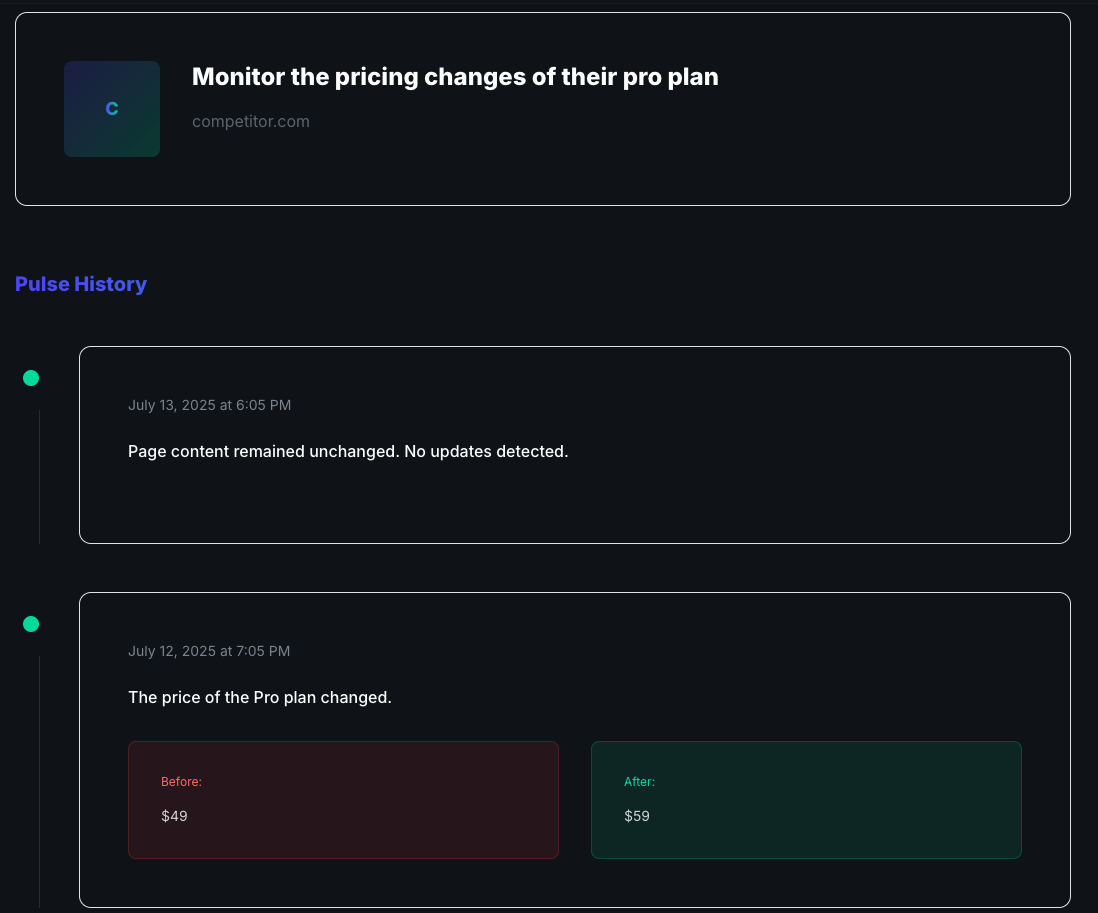Viewport: 1098px width, 913px height.
Task: Click the vertical timeline line below July 13 dot
Action: pyautogui.click(x=39, y=477)
